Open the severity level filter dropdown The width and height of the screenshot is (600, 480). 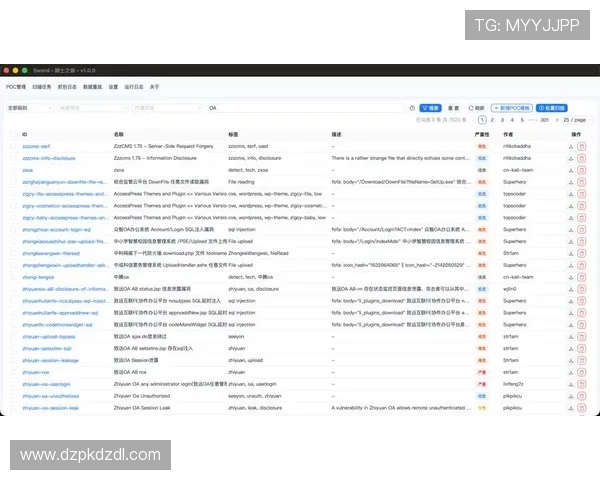pos(28,107)
